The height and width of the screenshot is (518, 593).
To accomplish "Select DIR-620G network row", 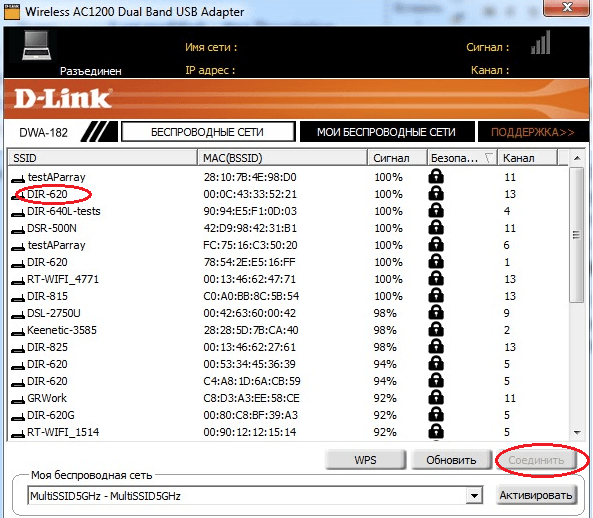I will point(287,415).
